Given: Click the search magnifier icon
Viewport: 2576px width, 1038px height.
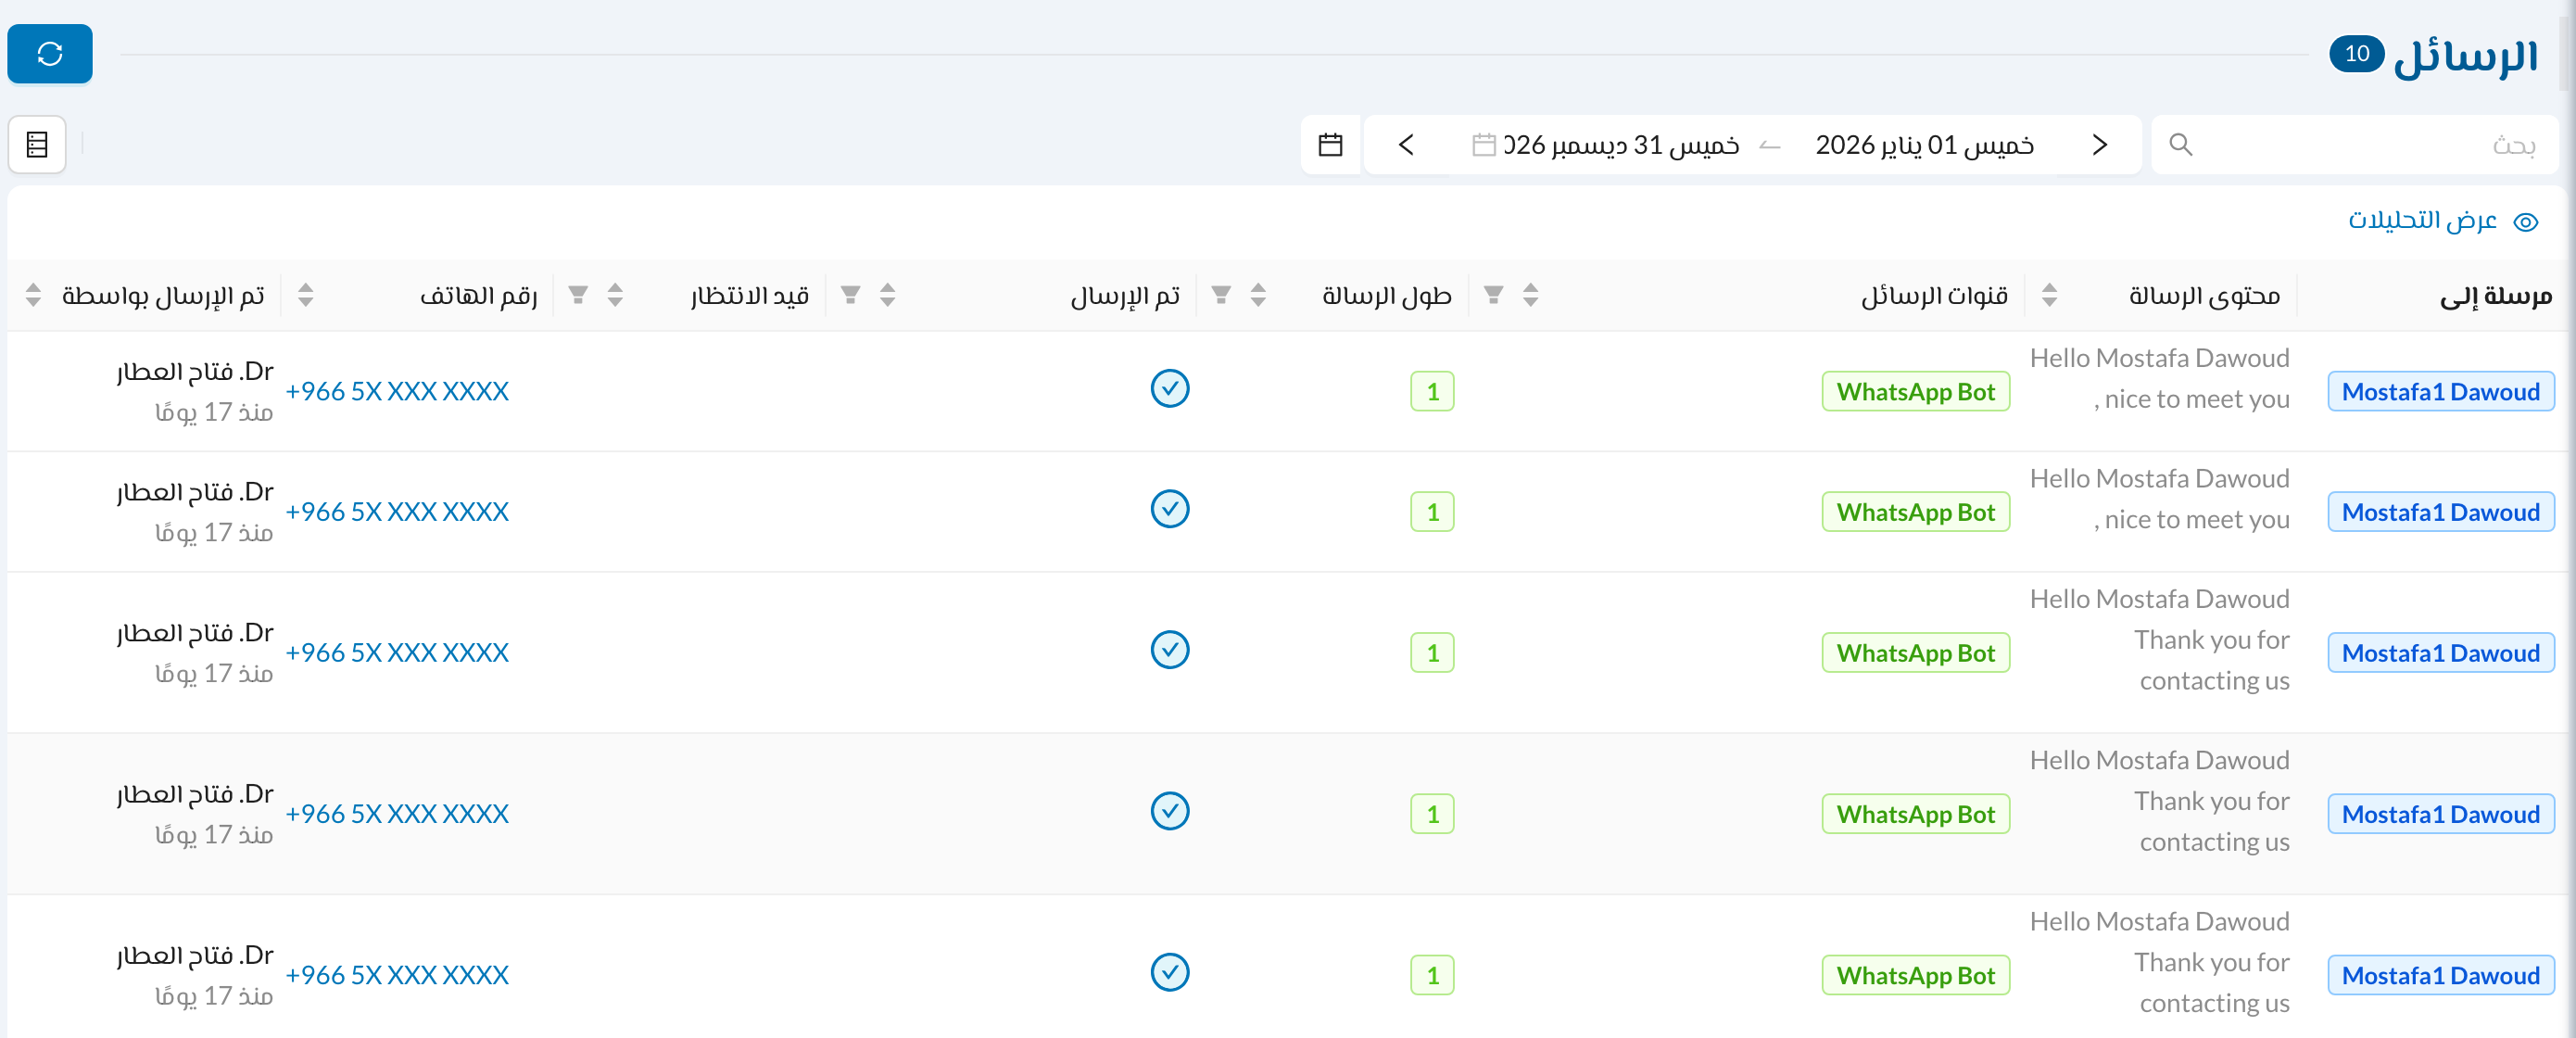Looking at the screenshot, I should (x=2181, y=145).
